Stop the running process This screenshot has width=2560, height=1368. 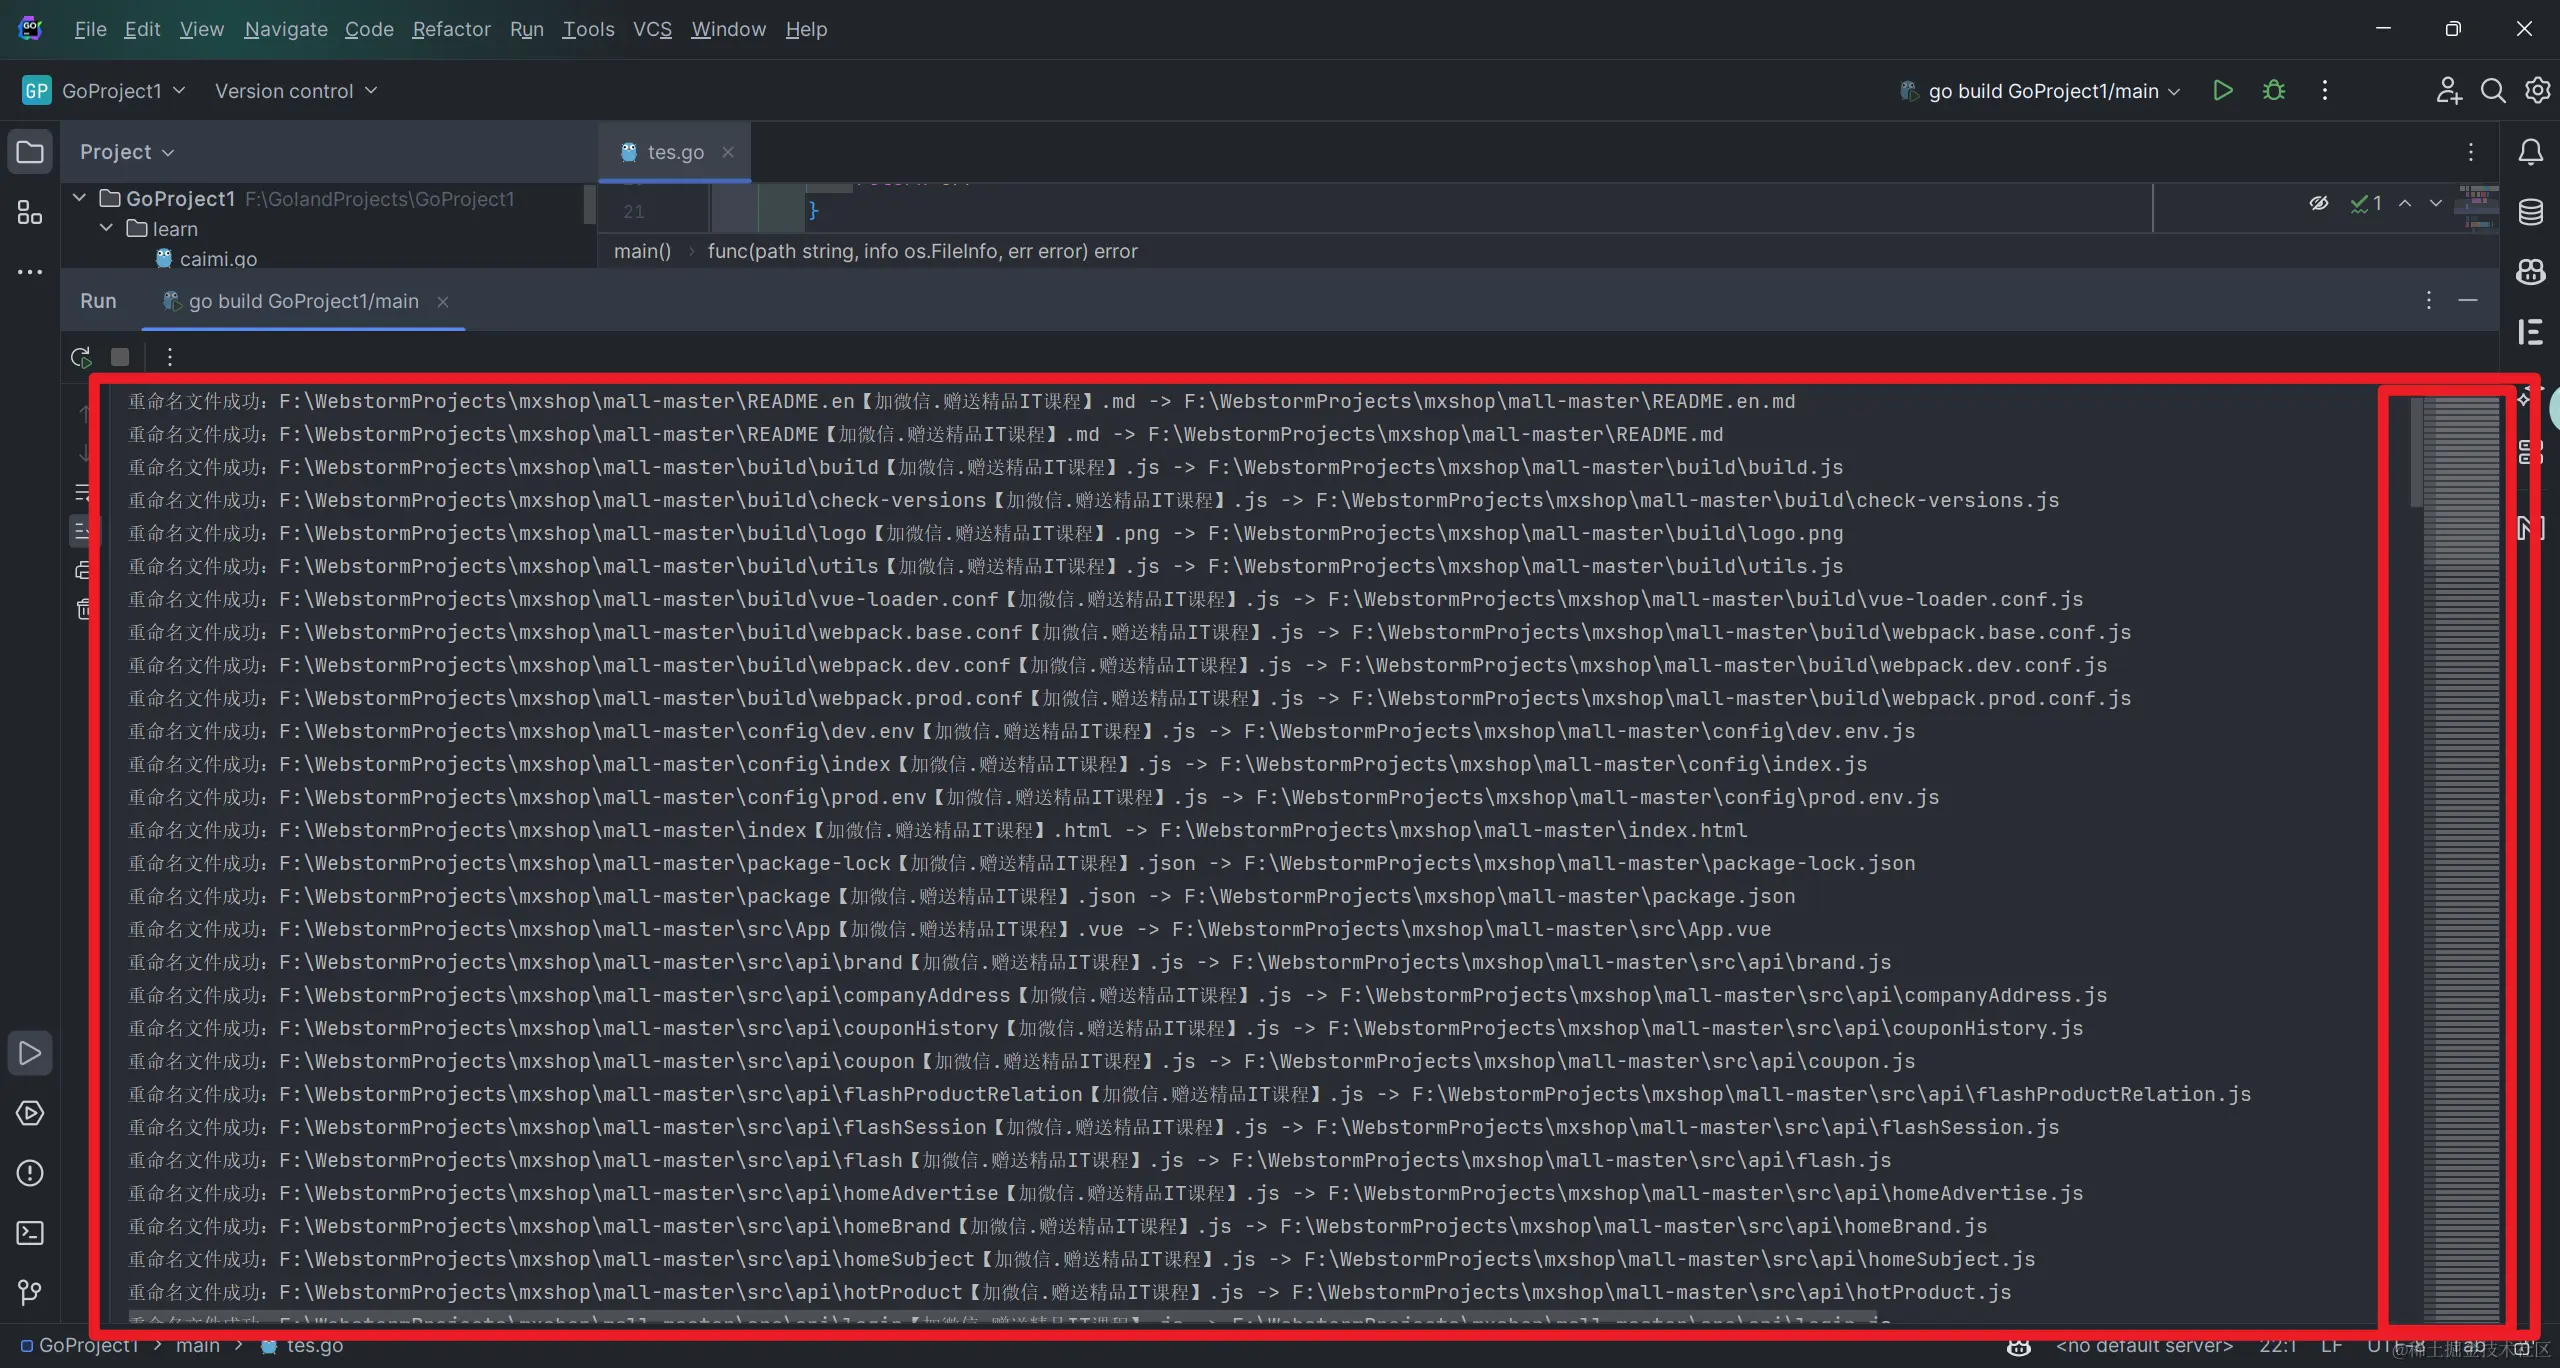point(120,357)
